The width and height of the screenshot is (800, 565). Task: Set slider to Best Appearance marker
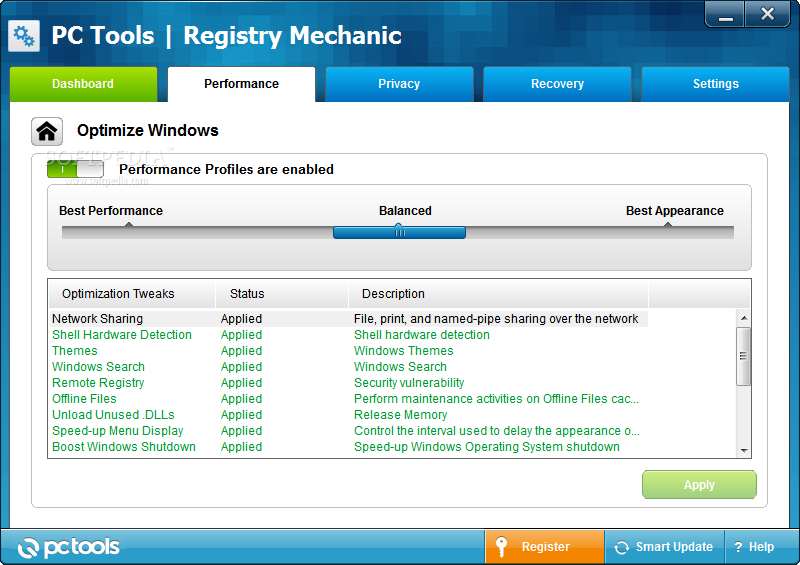(667, 225)
